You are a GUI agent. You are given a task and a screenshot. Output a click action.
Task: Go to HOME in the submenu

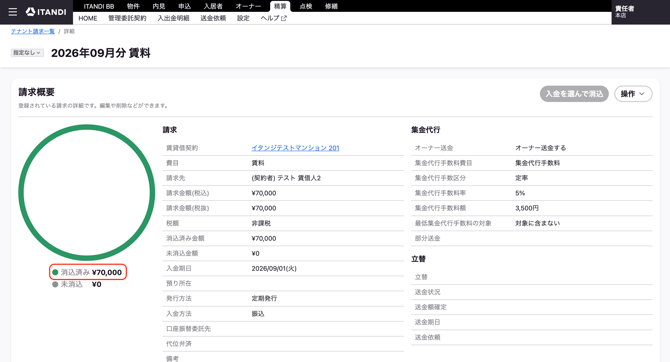click(x=88, y=18)
